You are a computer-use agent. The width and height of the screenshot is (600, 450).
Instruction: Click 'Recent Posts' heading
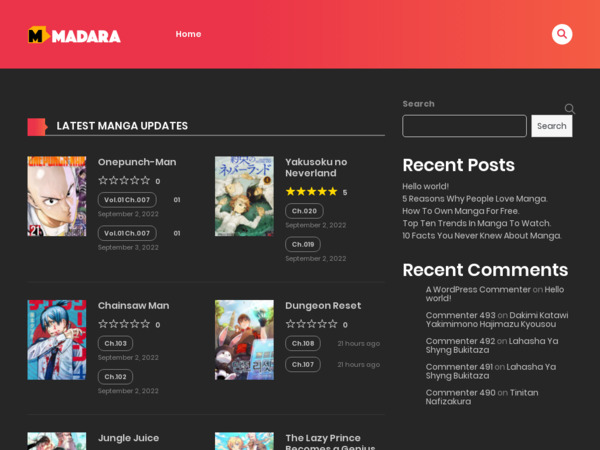pos(458,165)
